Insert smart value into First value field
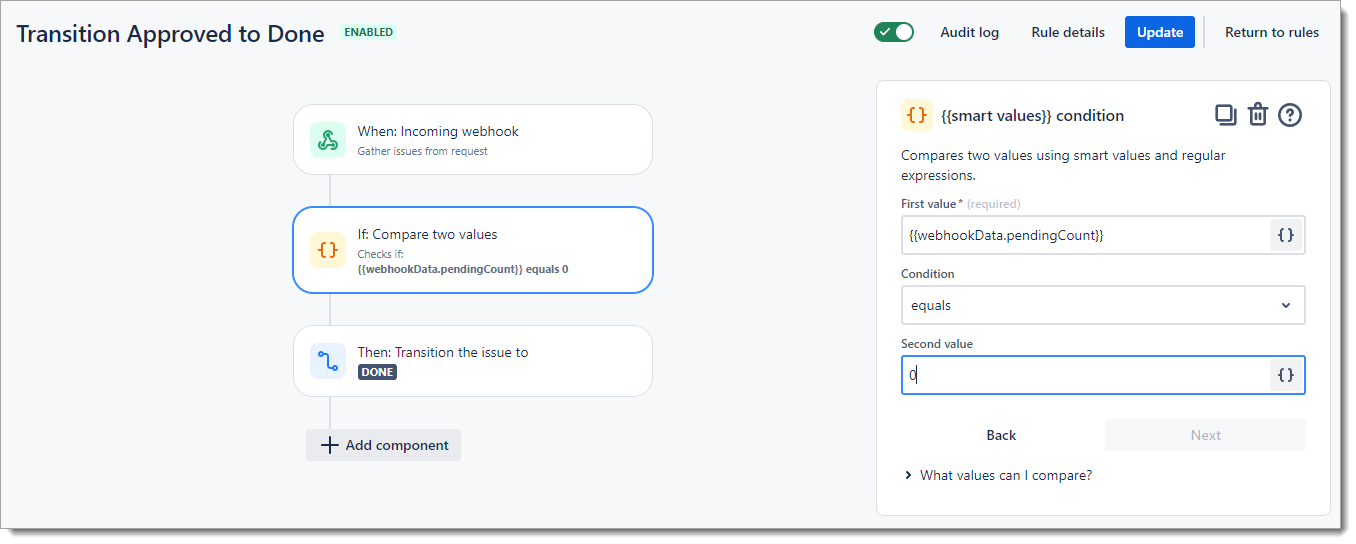Viewport: 1356px width, 544px height. point(1286,235)
